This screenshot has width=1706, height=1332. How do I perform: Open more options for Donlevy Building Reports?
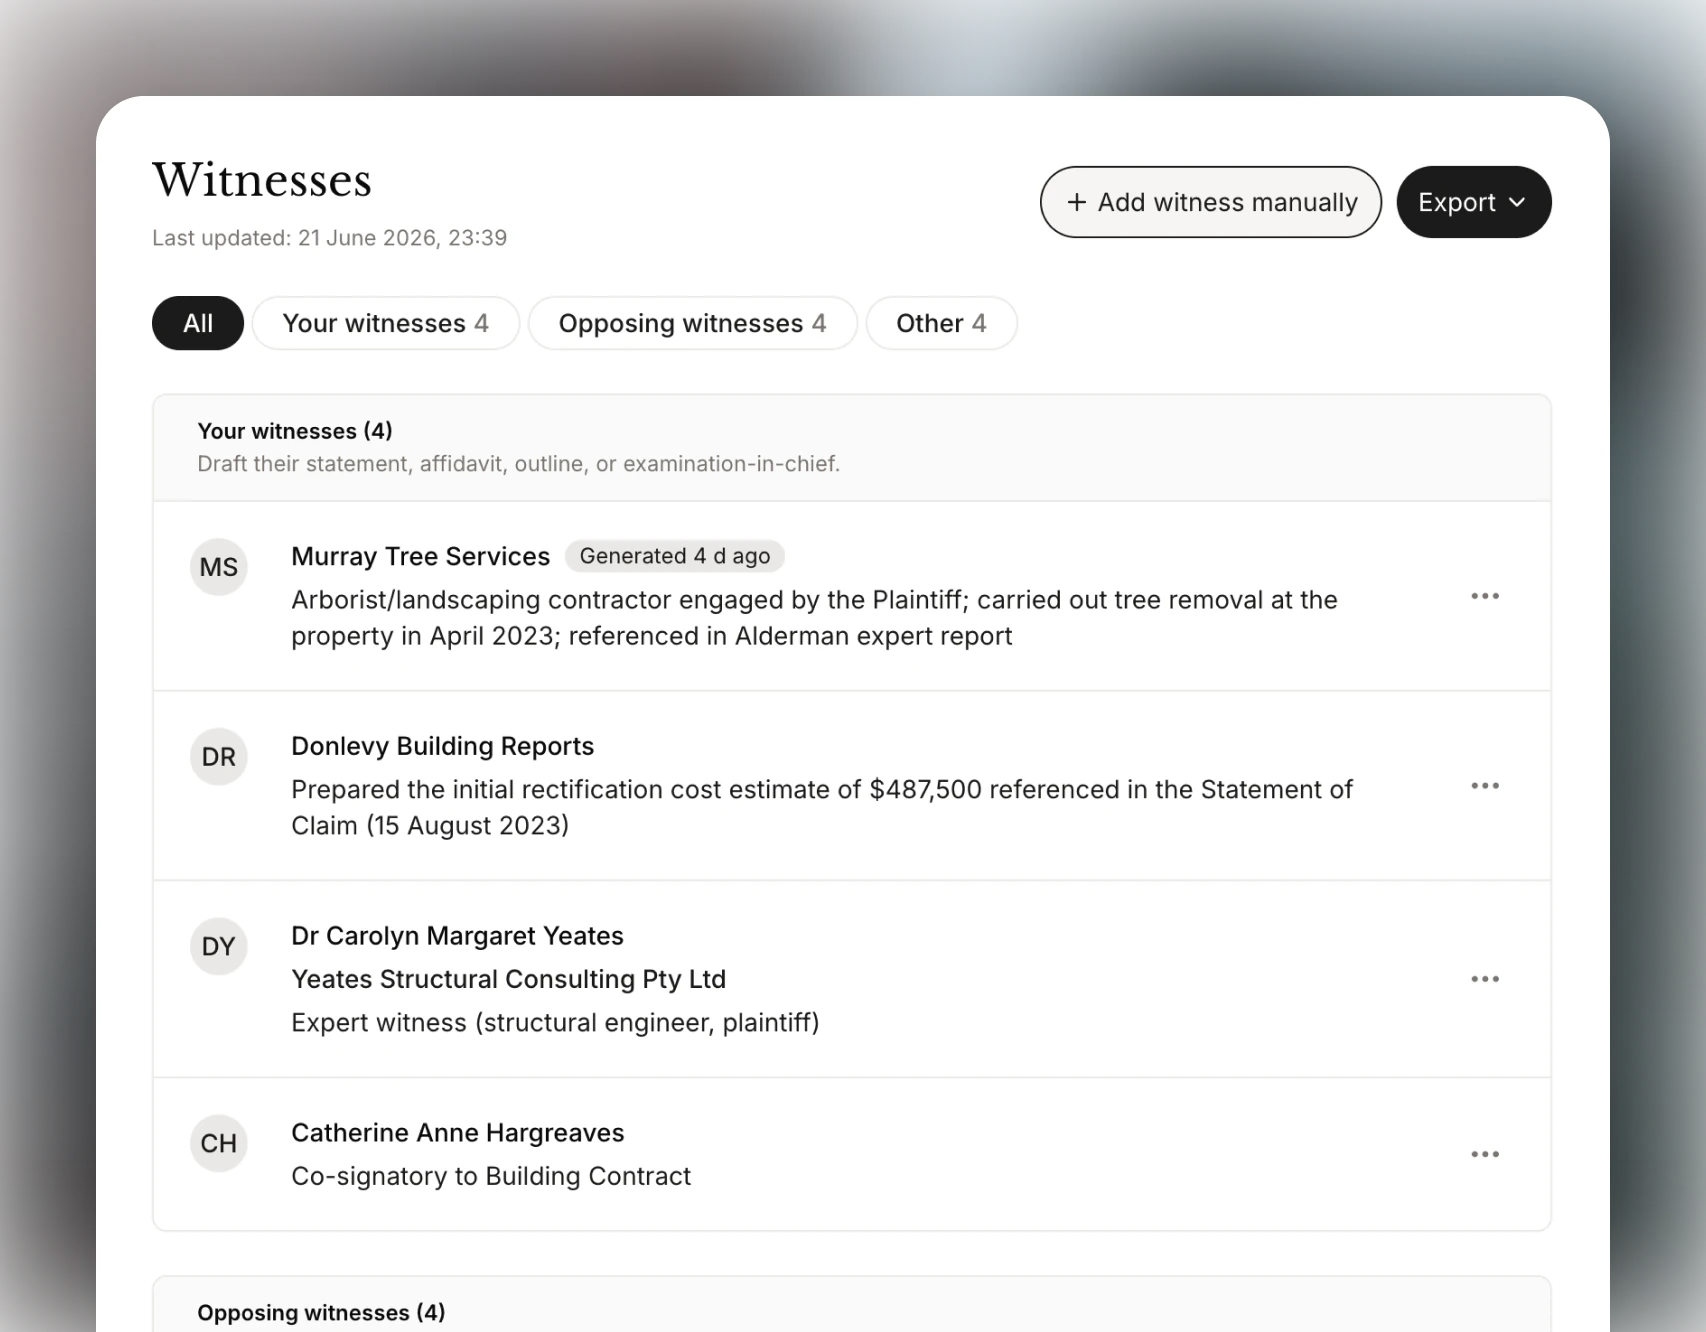tap(1485, 786)
